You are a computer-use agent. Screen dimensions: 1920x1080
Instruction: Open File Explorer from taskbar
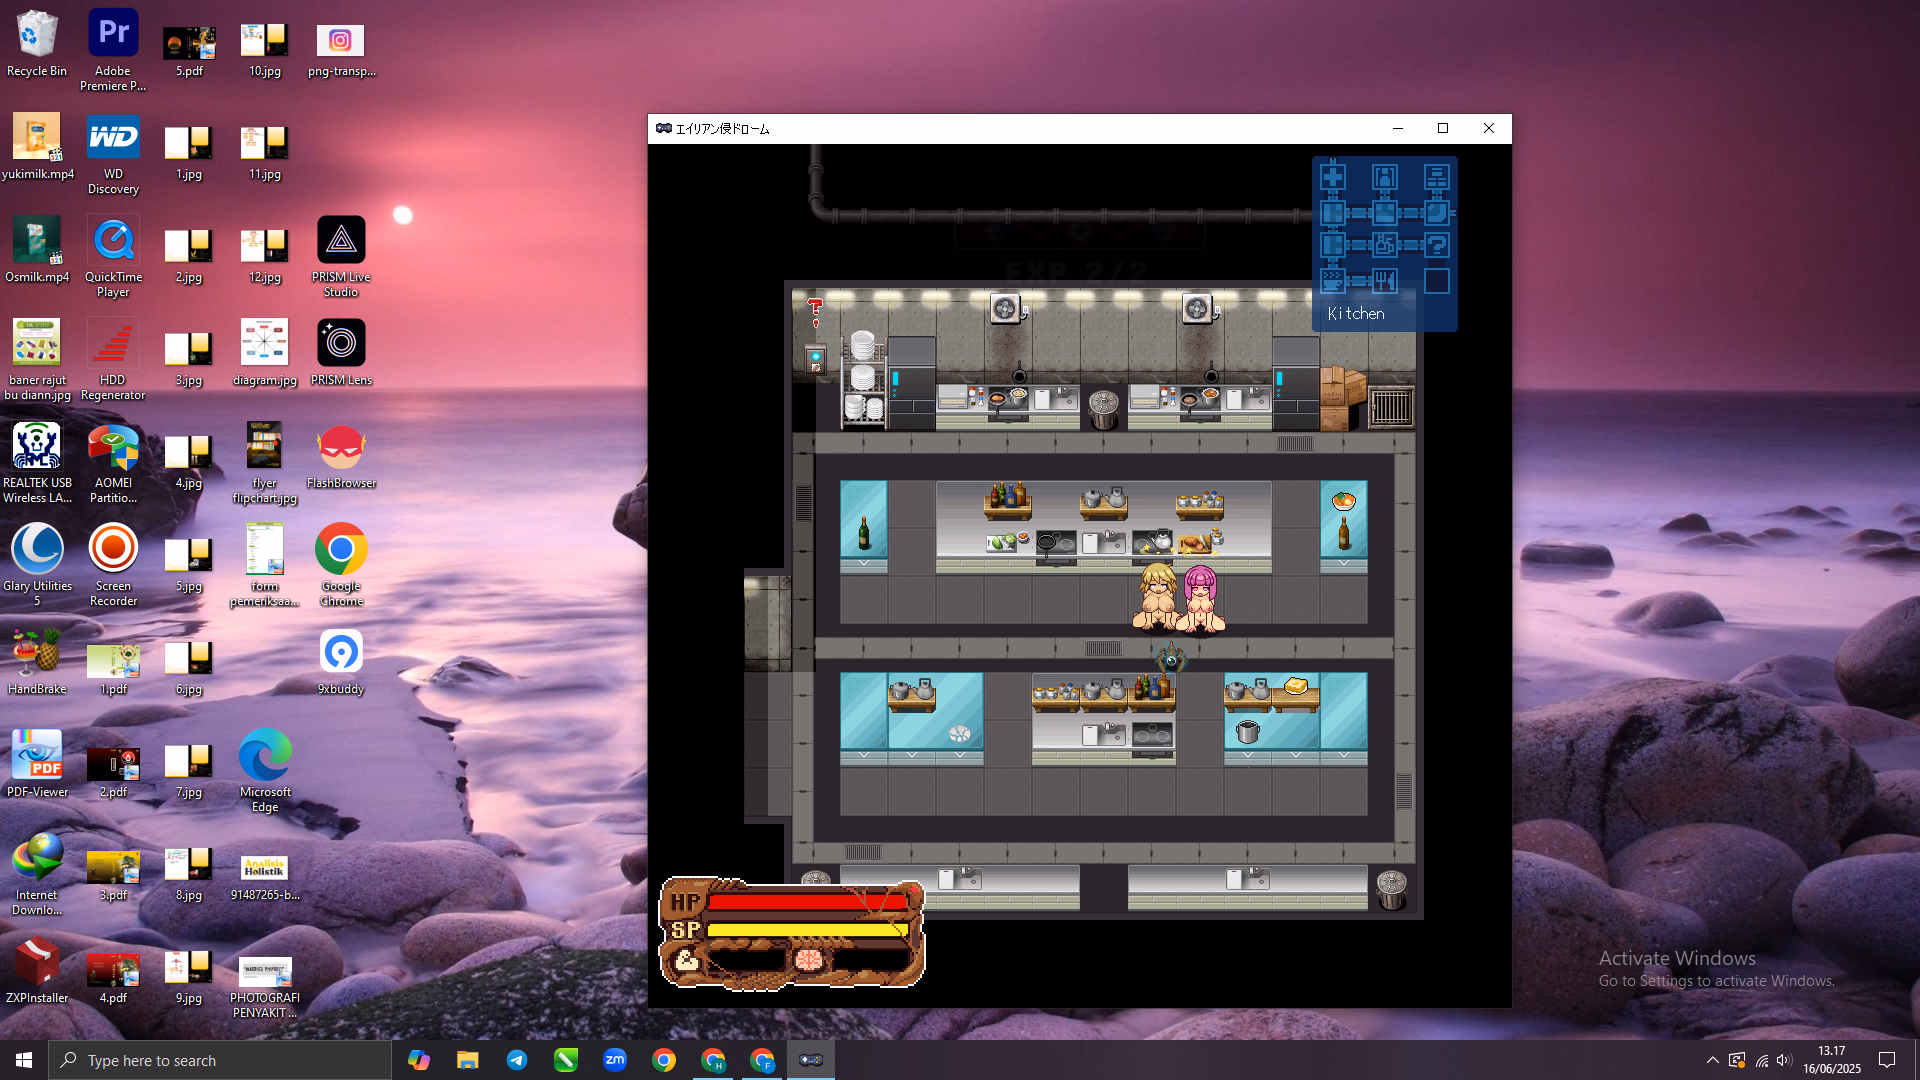pyautogui.click(x=467, y=1060)
